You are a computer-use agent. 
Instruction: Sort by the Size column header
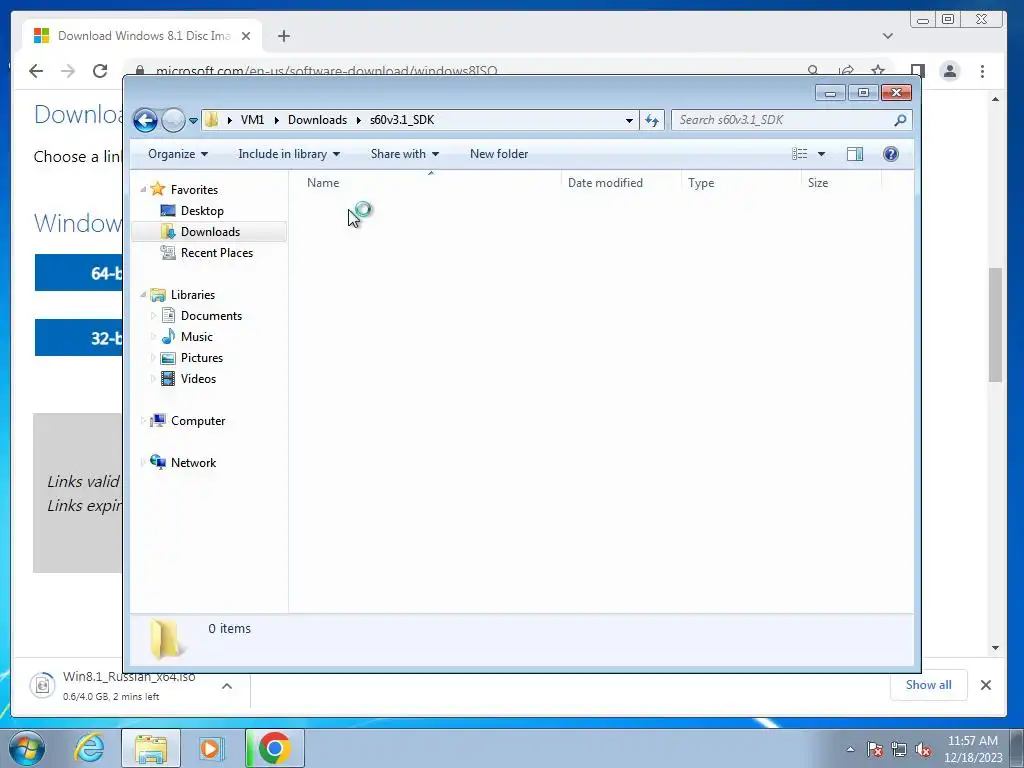coord(842,183)
